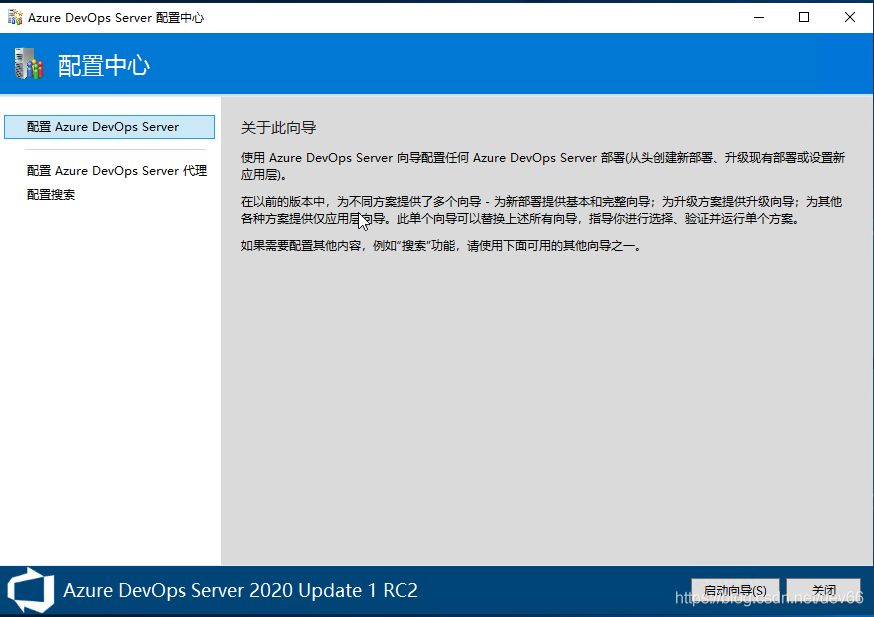
Task: Open the 配置搜索 wizard entry
Action: [x=51, y=195]
